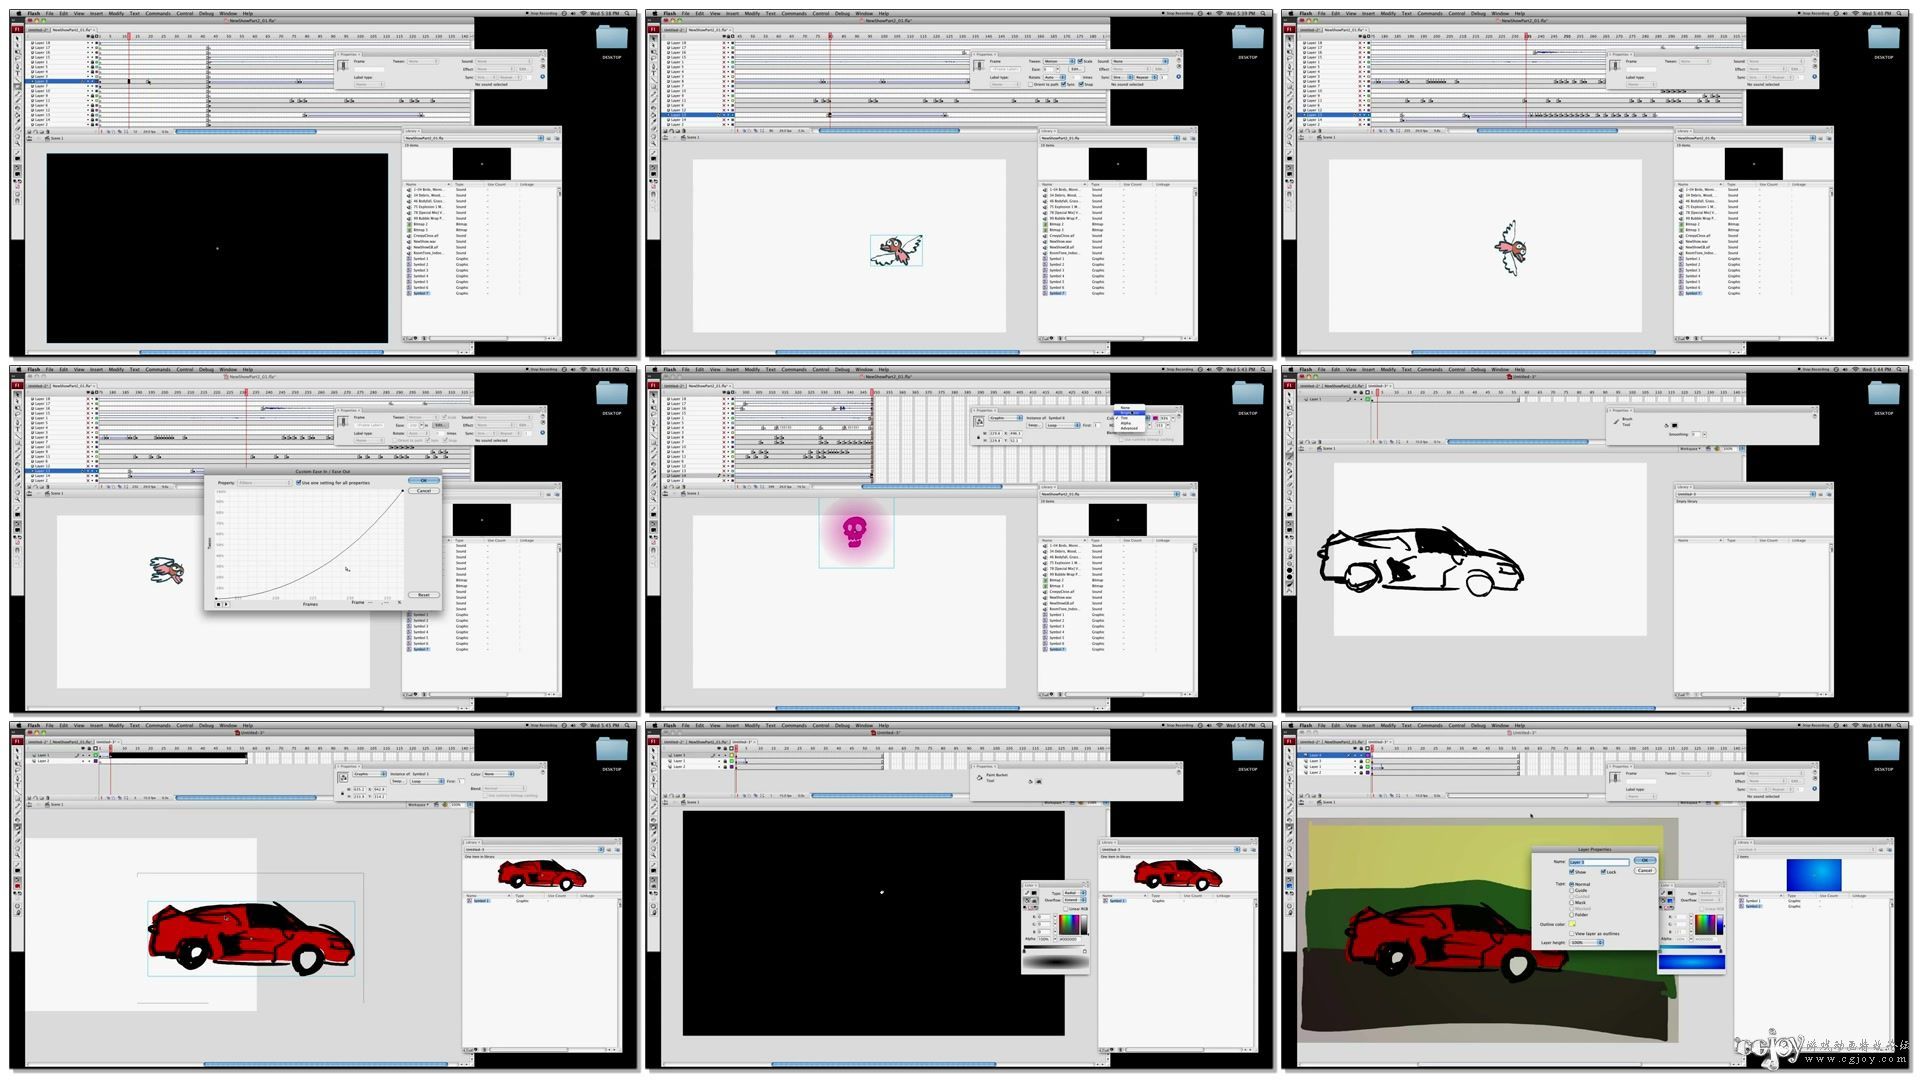The width and height of the screenshot is (1920, 1080).
Task: Click OK in the Layer Properties dialog
Action: tap(1645, 860)
